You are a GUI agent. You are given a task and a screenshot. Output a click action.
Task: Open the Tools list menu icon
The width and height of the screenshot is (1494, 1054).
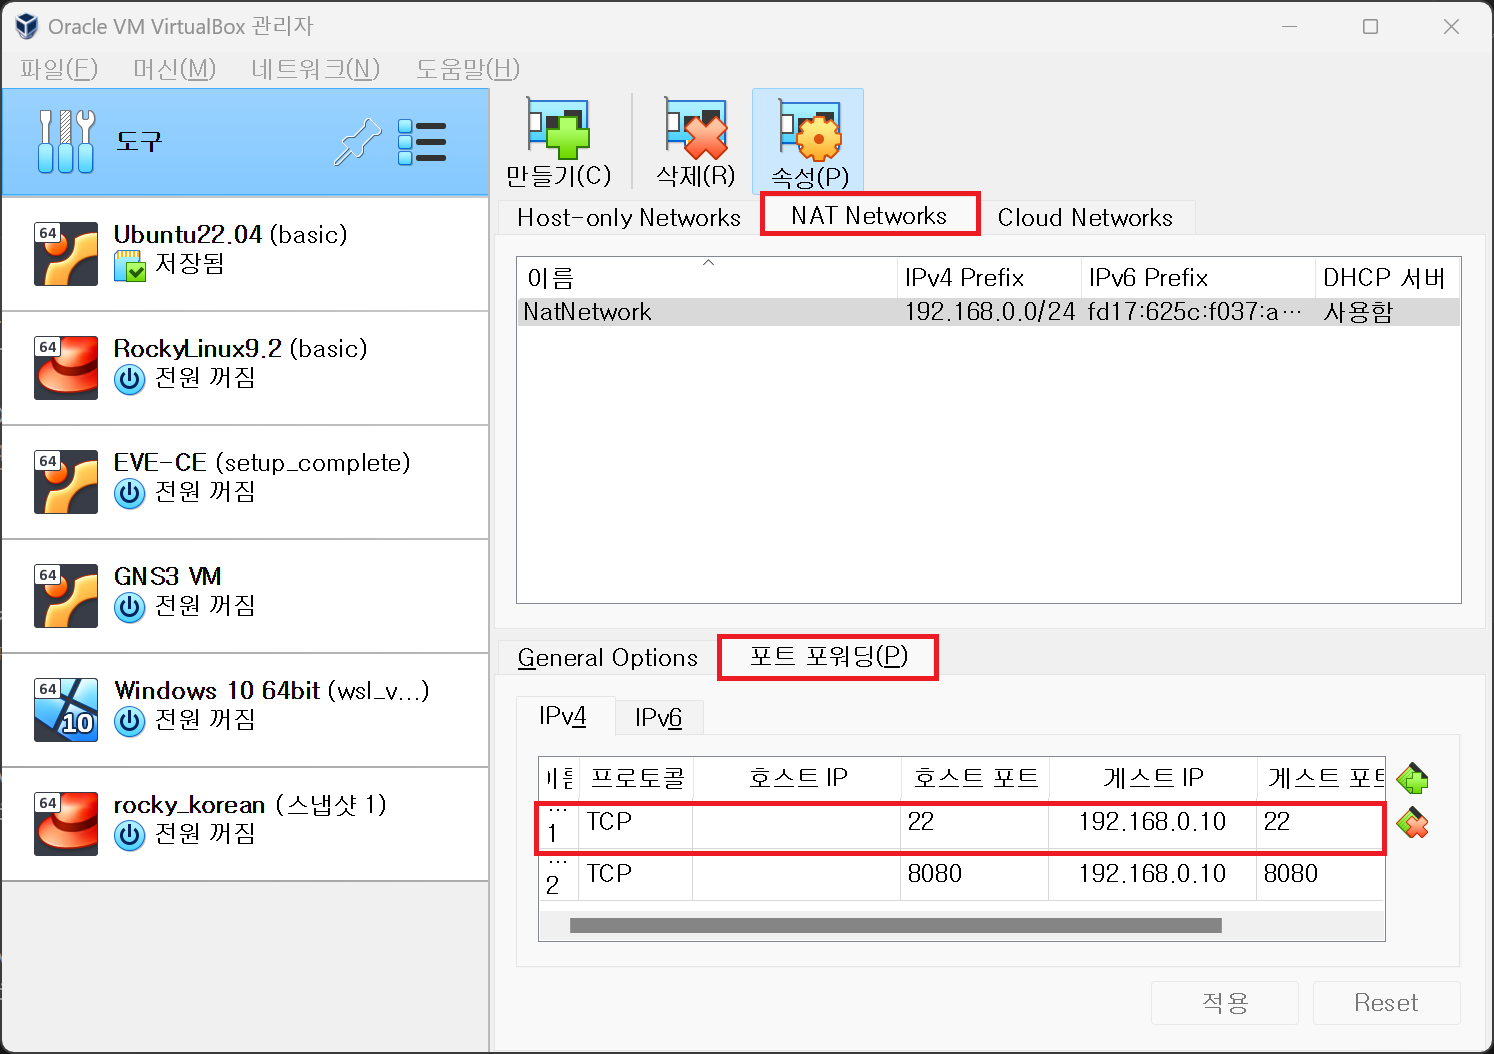(422, 142)
